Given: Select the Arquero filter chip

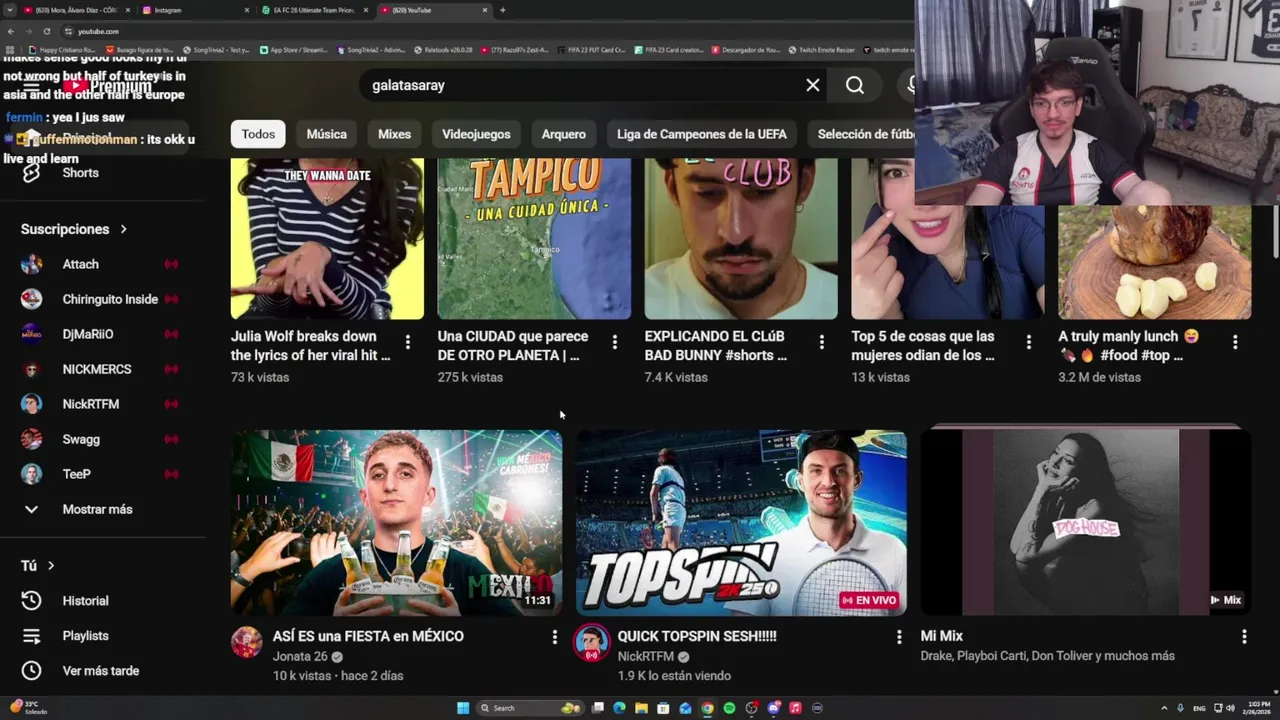Looking at the screenshot, I should (564, 134).
